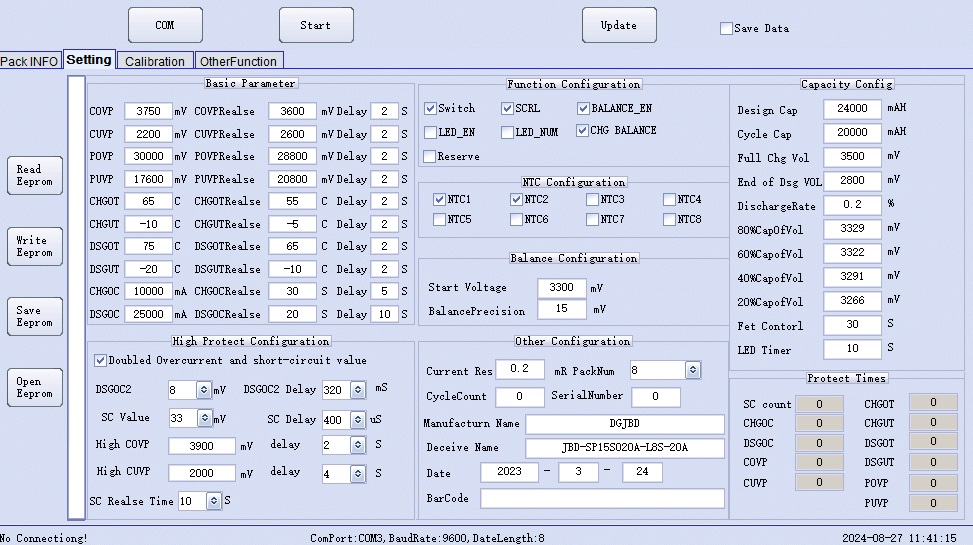Enable NTC4 sensor checkbox

pos(669,199)
